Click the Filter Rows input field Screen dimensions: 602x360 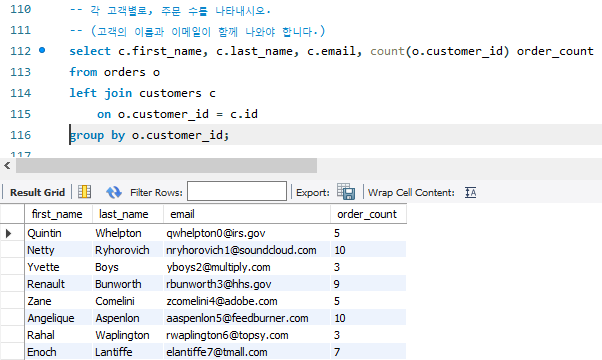(237, 191)
